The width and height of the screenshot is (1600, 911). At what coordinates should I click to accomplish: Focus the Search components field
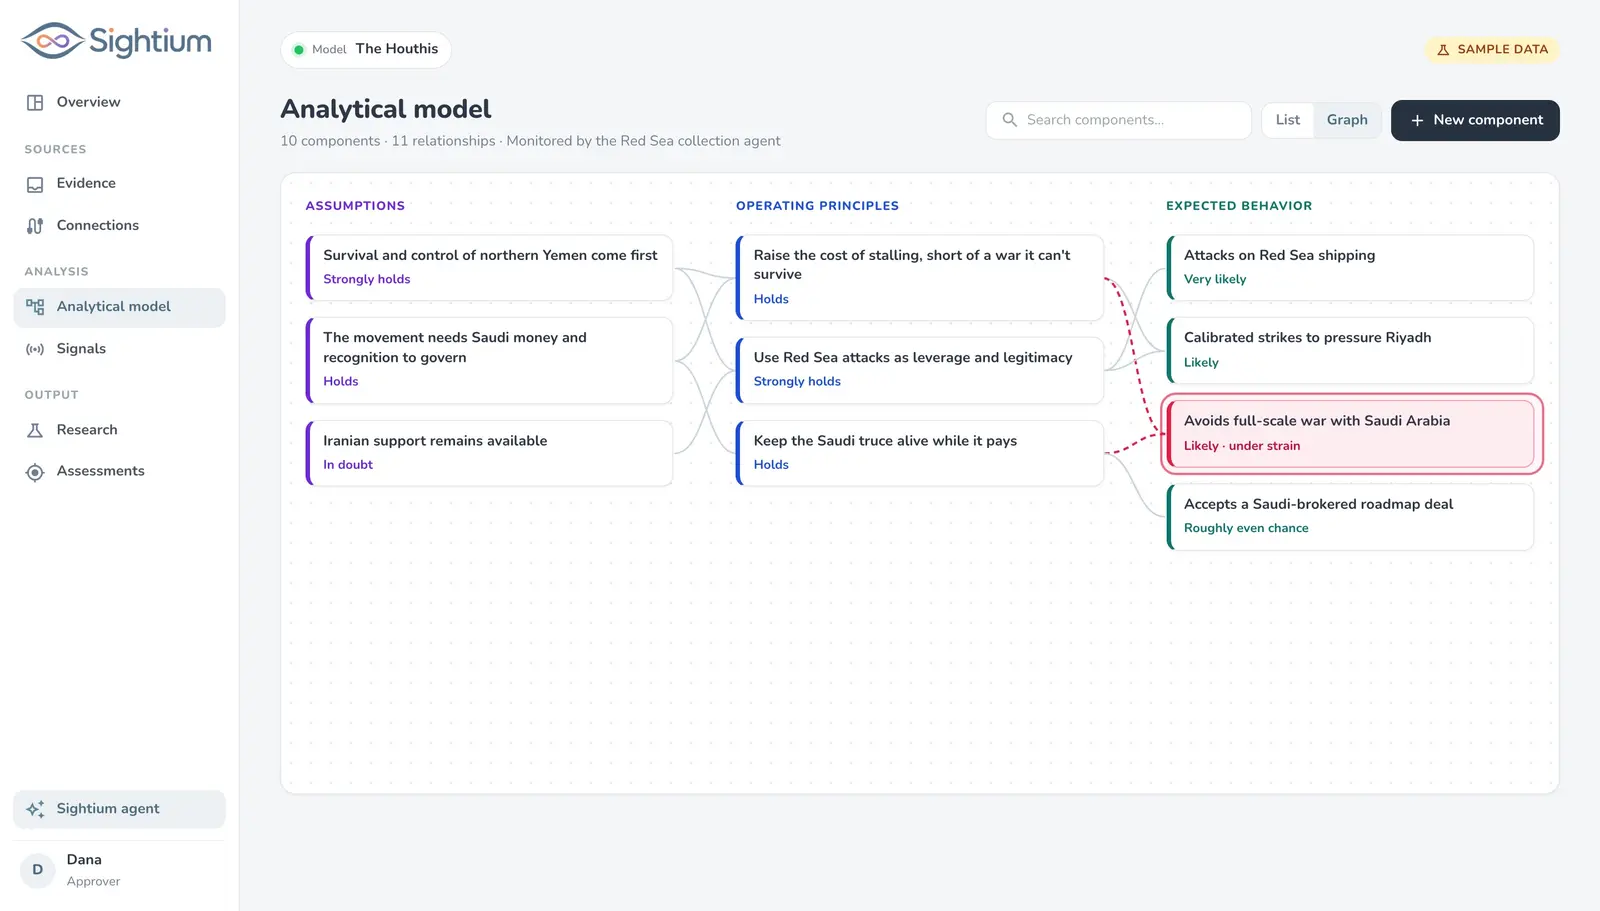pos(1118,120)
